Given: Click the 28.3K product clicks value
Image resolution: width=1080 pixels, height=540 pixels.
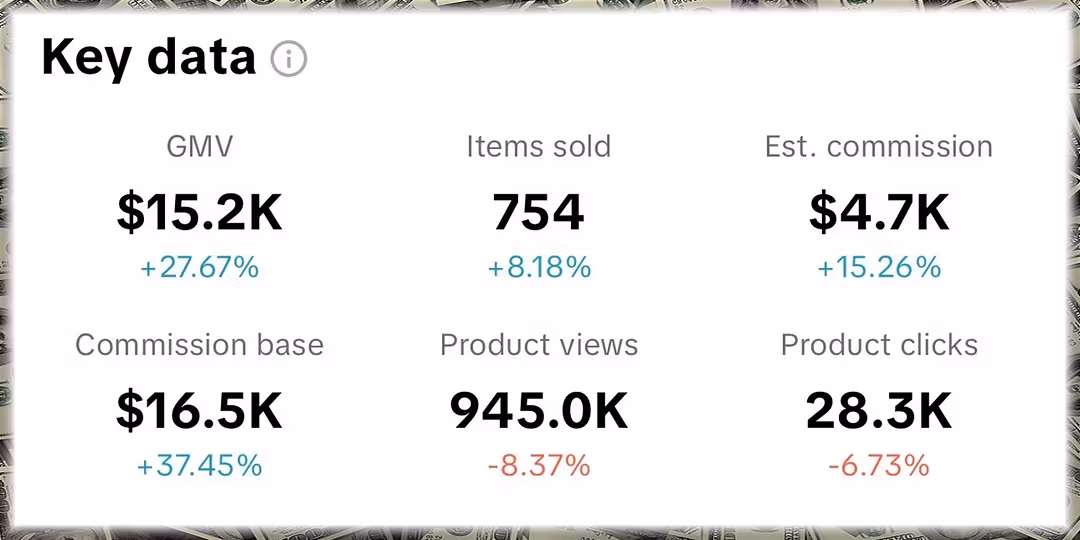Looking at the screenshot, I should click(879, 411).
